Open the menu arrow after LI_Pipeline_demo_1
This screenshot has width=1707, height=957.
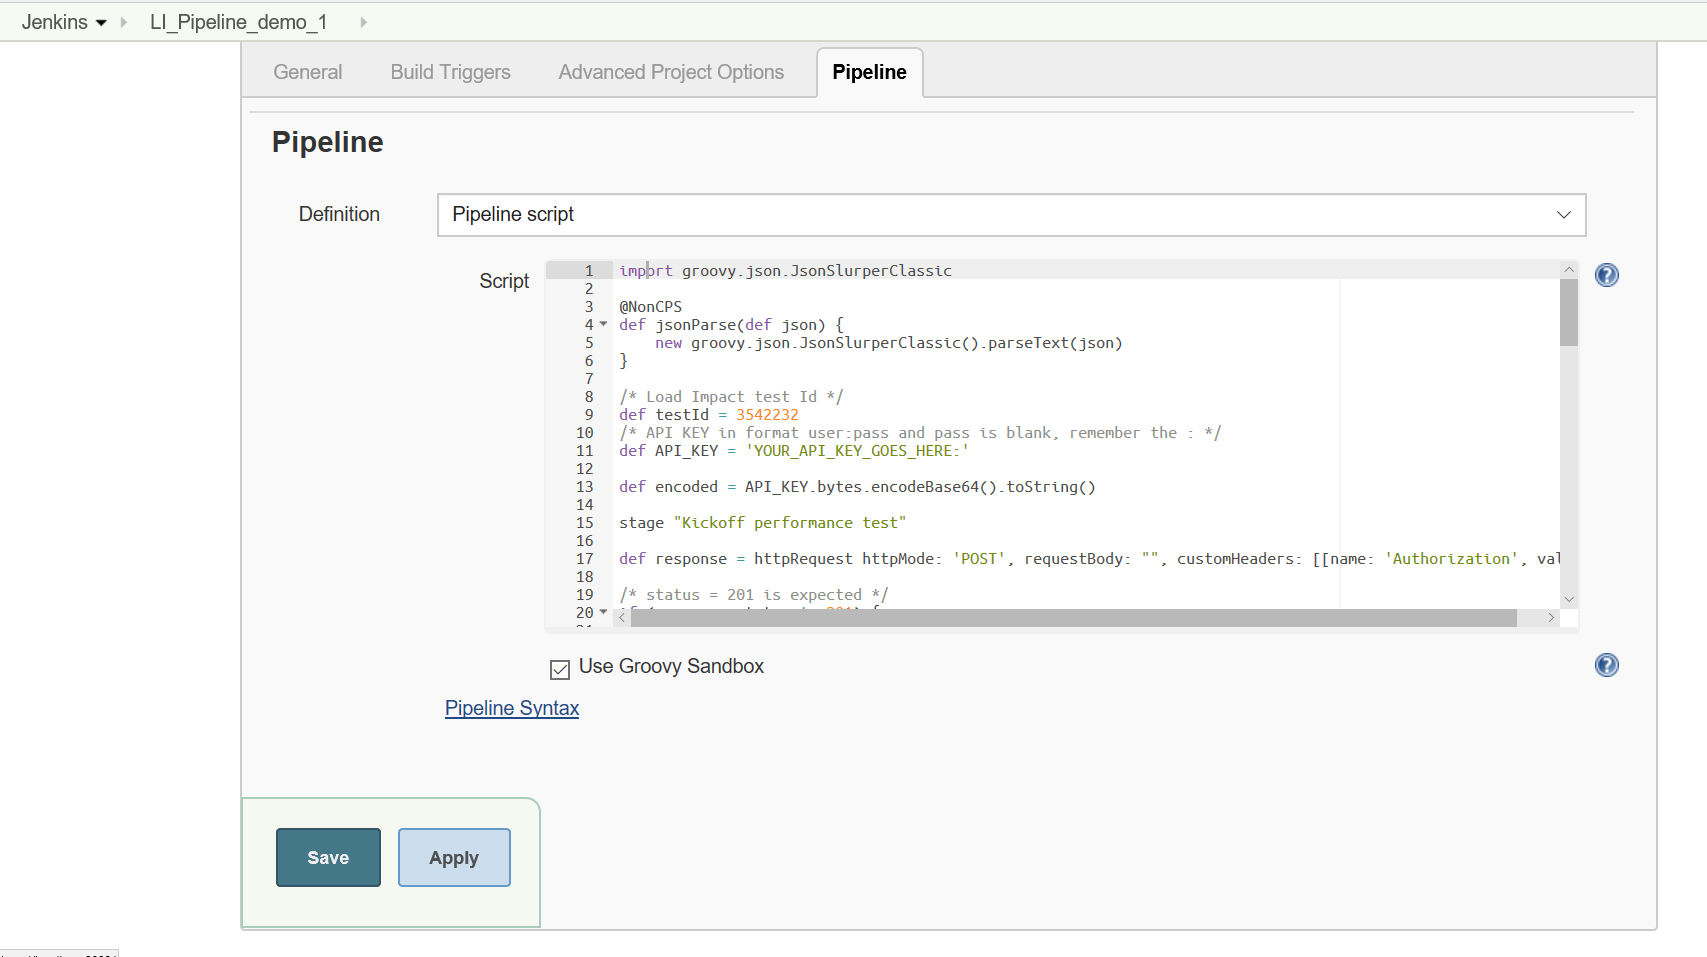[363, 22]
